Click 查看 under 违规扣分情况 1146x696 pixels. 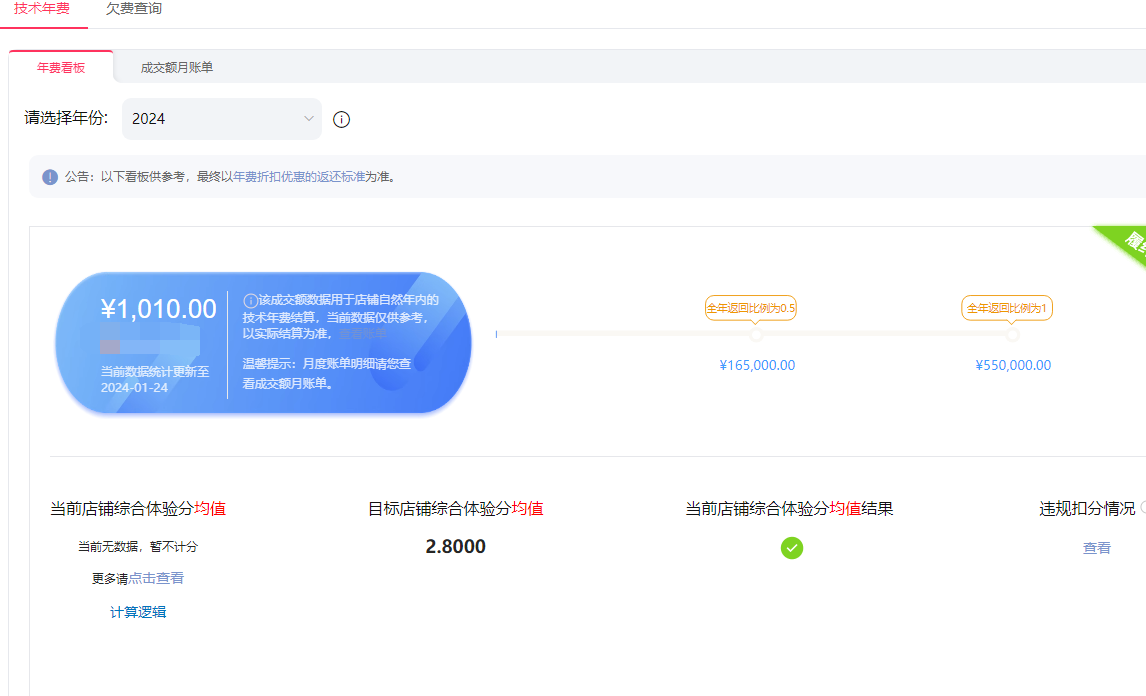[1097, 548]
